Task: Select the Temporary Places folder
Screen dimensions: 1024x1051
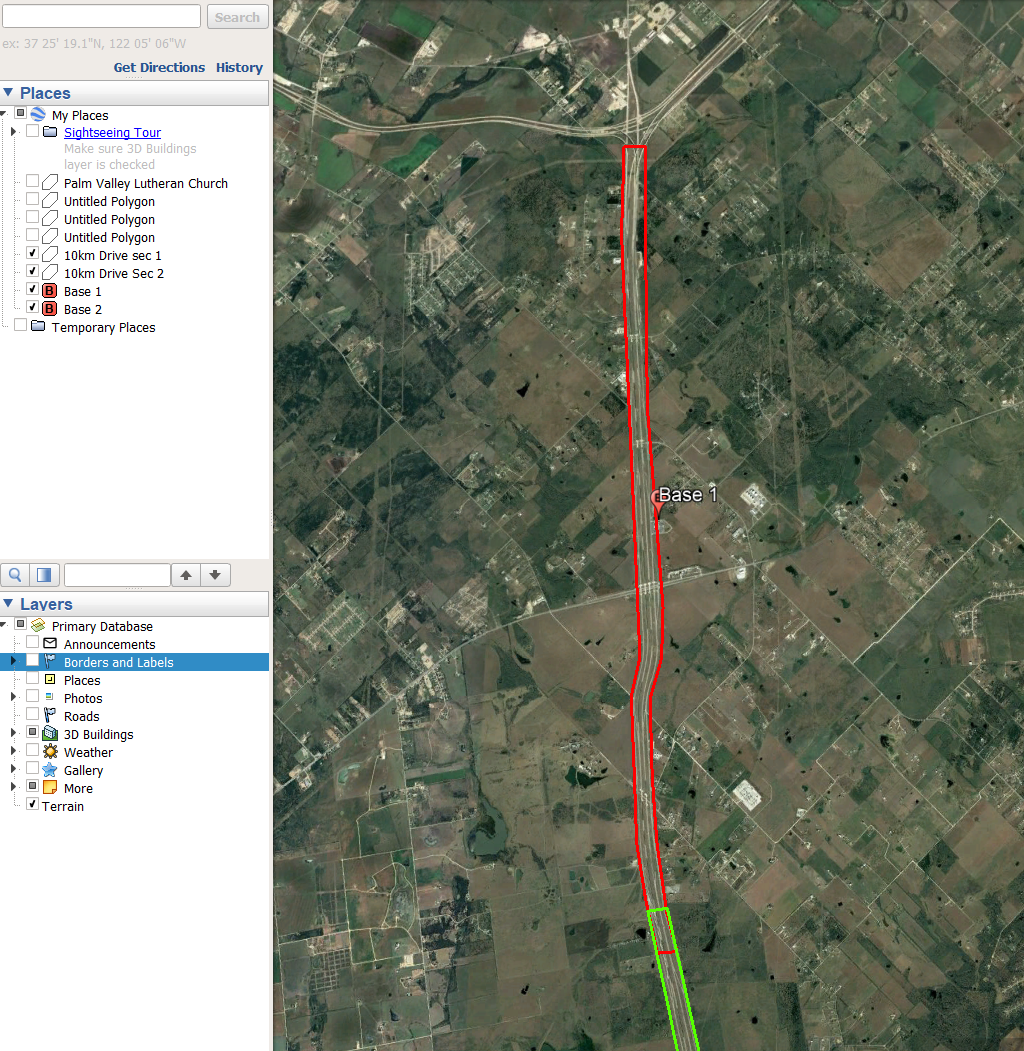Action: (103, 327)
